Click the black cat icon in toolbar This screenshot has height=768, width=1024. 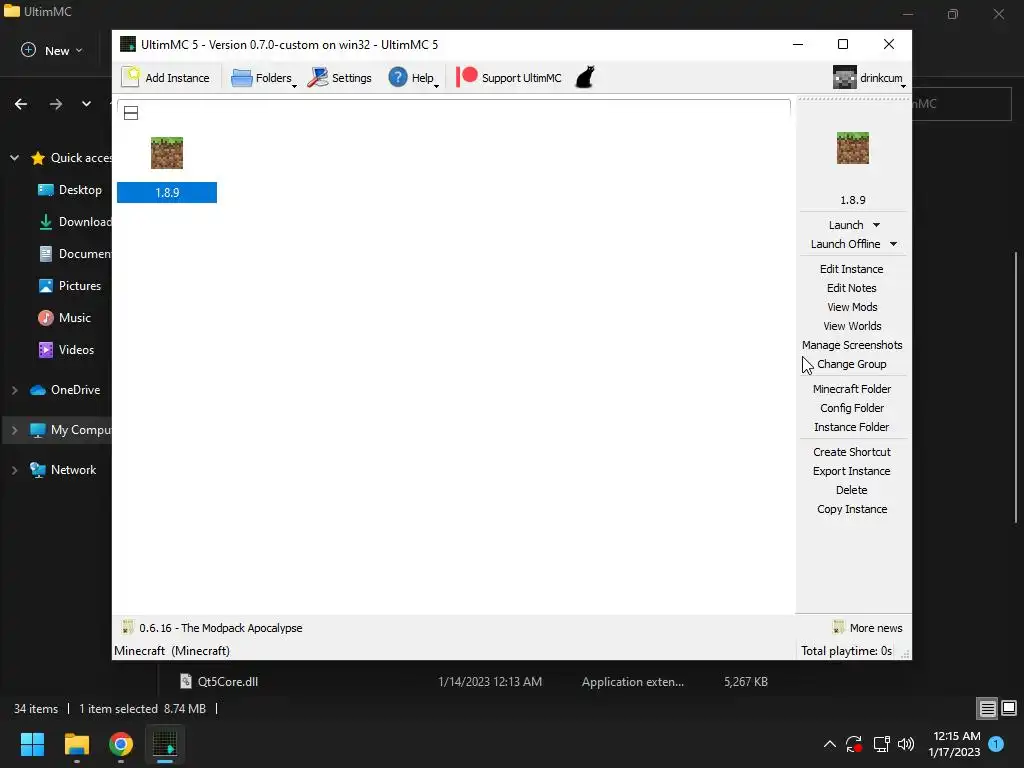point(585,78)
